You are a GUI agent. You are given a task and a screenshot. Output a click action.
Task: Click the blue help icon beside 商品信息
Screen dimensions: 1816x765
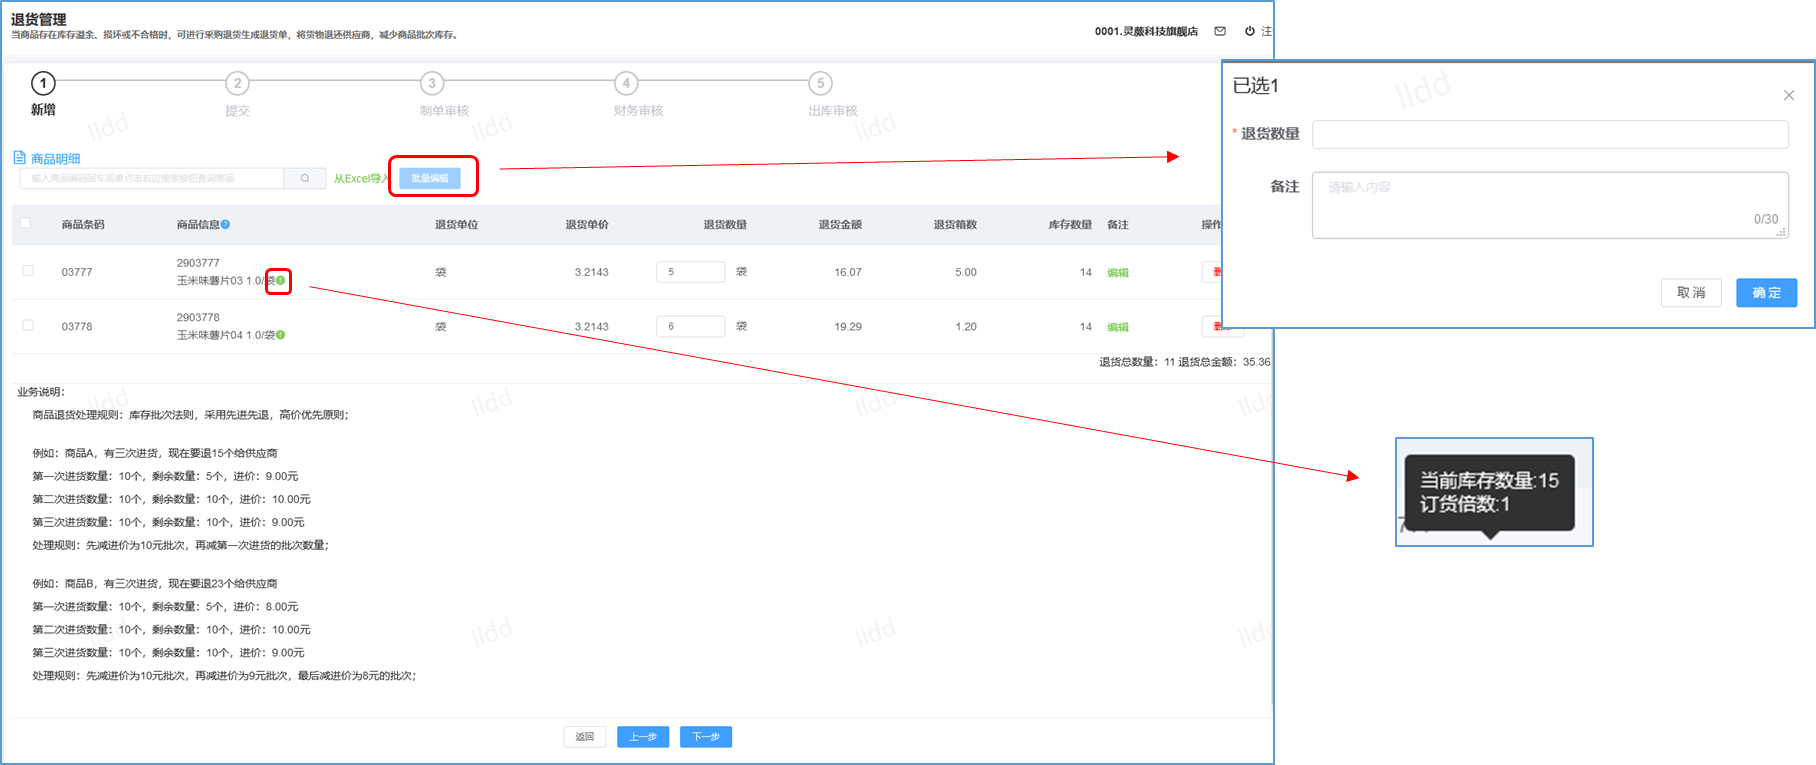point(226,225)
